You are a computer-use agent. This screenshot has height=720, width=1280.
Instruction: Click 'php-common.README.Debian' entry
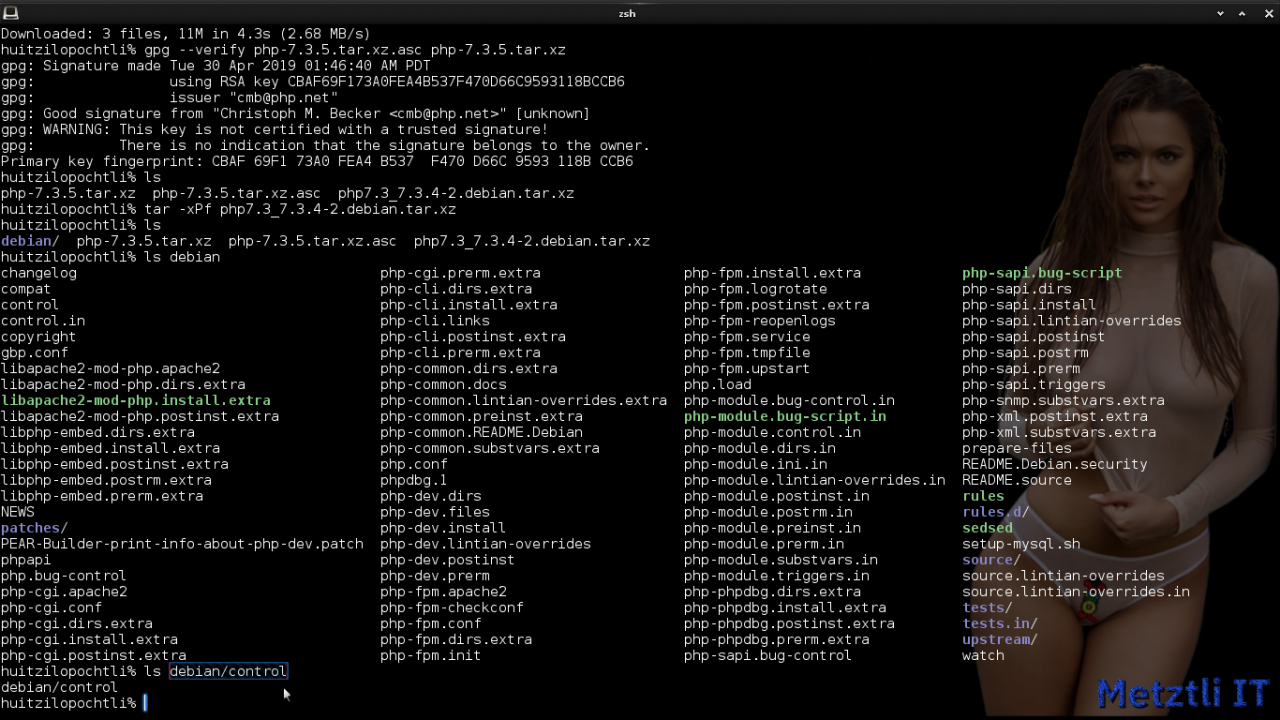click(482, 433)
